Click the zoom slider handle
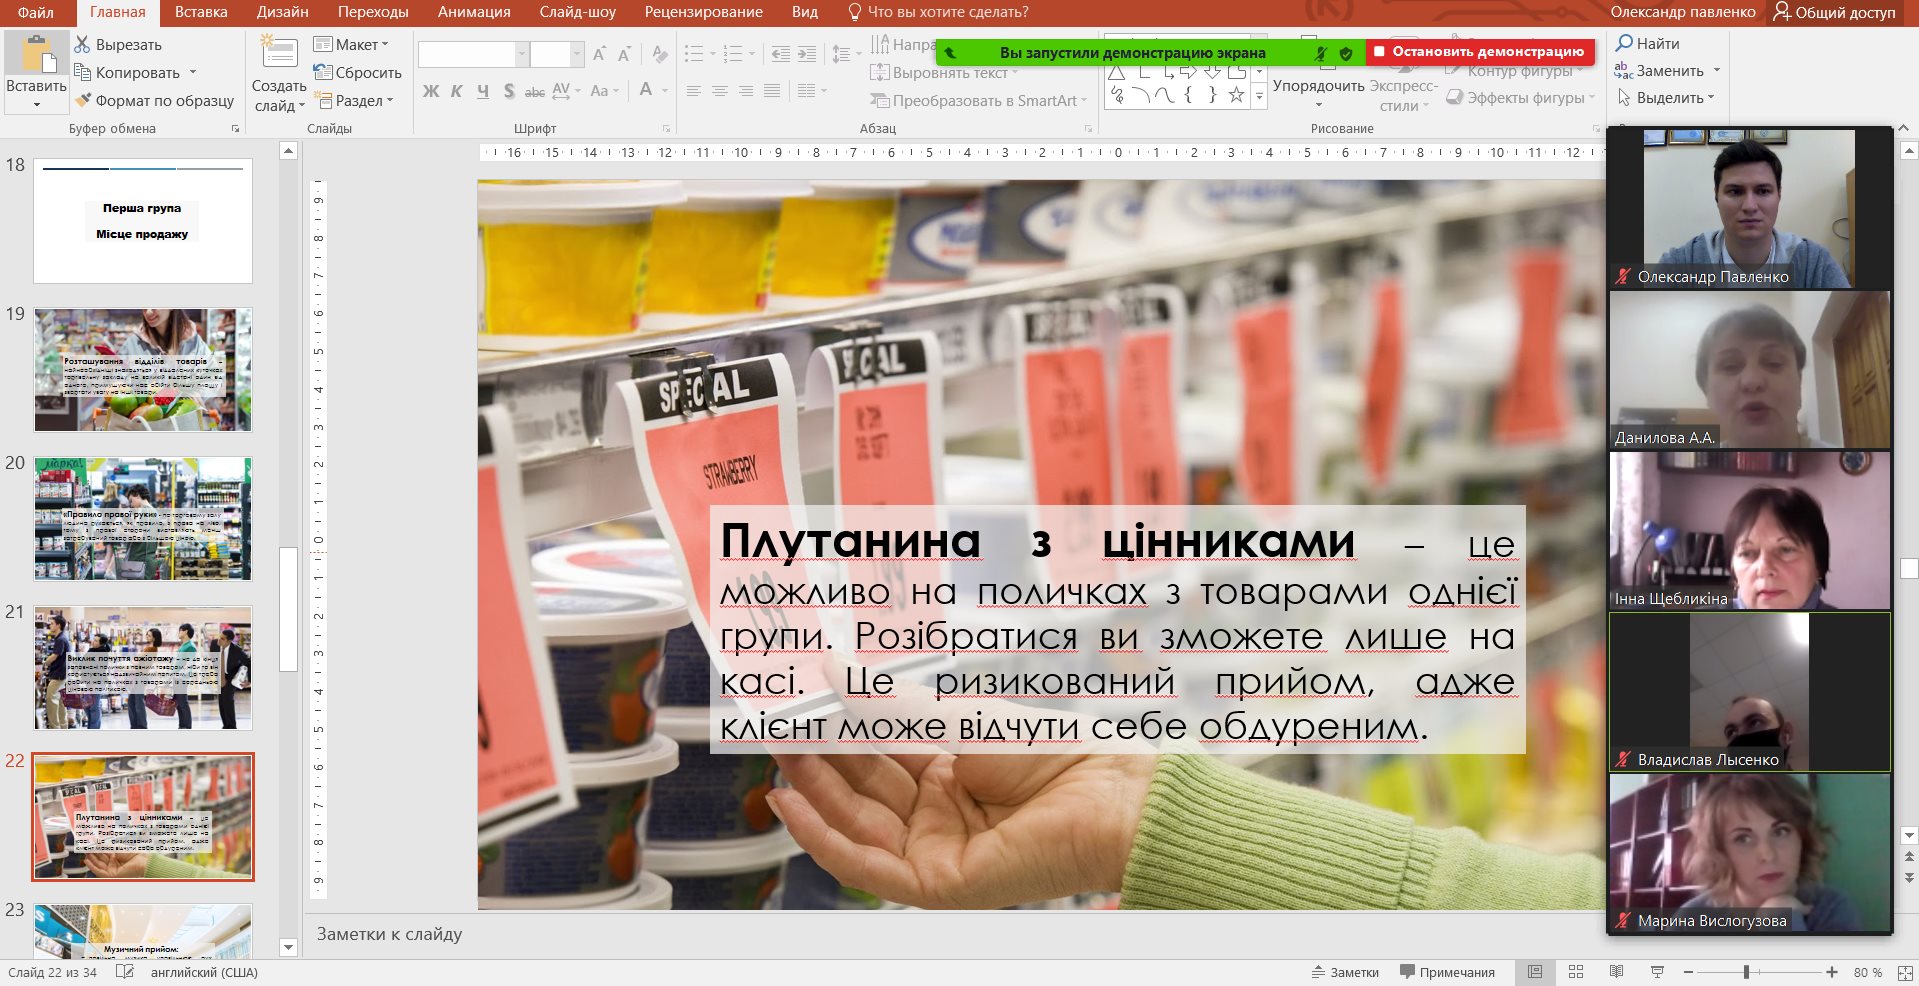The width and height of the screenshot is (1919, 986). 1746,972
